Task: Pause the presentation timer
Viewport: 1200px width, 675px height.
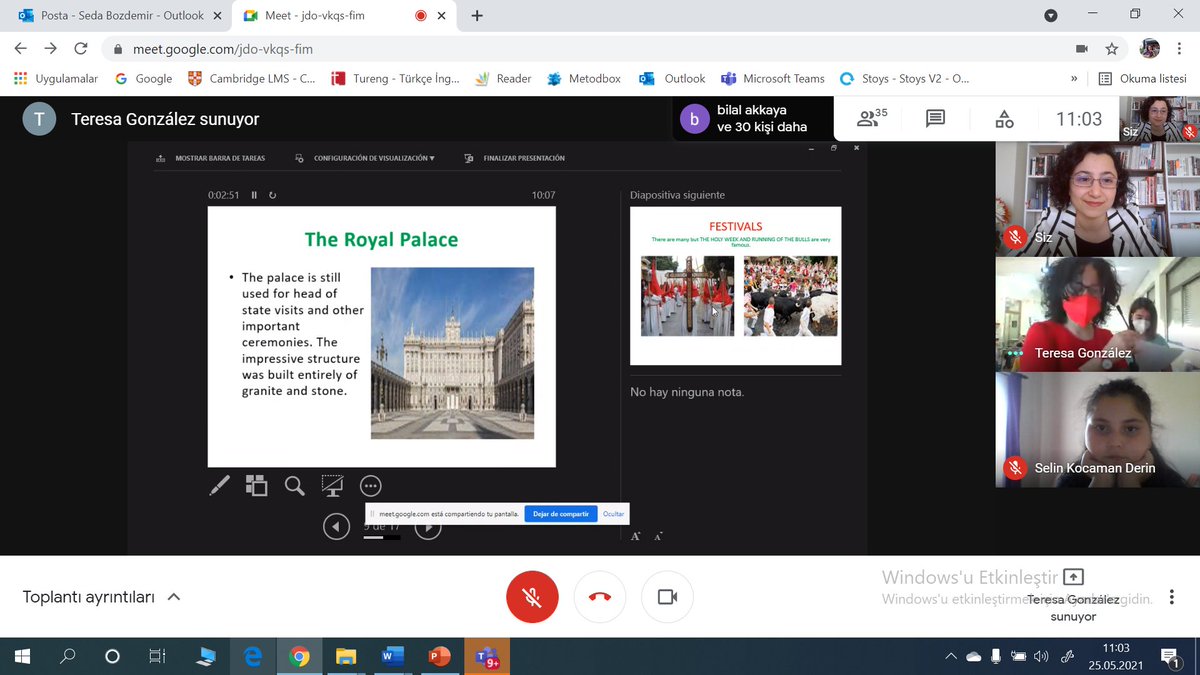Action: coord(255,195)
